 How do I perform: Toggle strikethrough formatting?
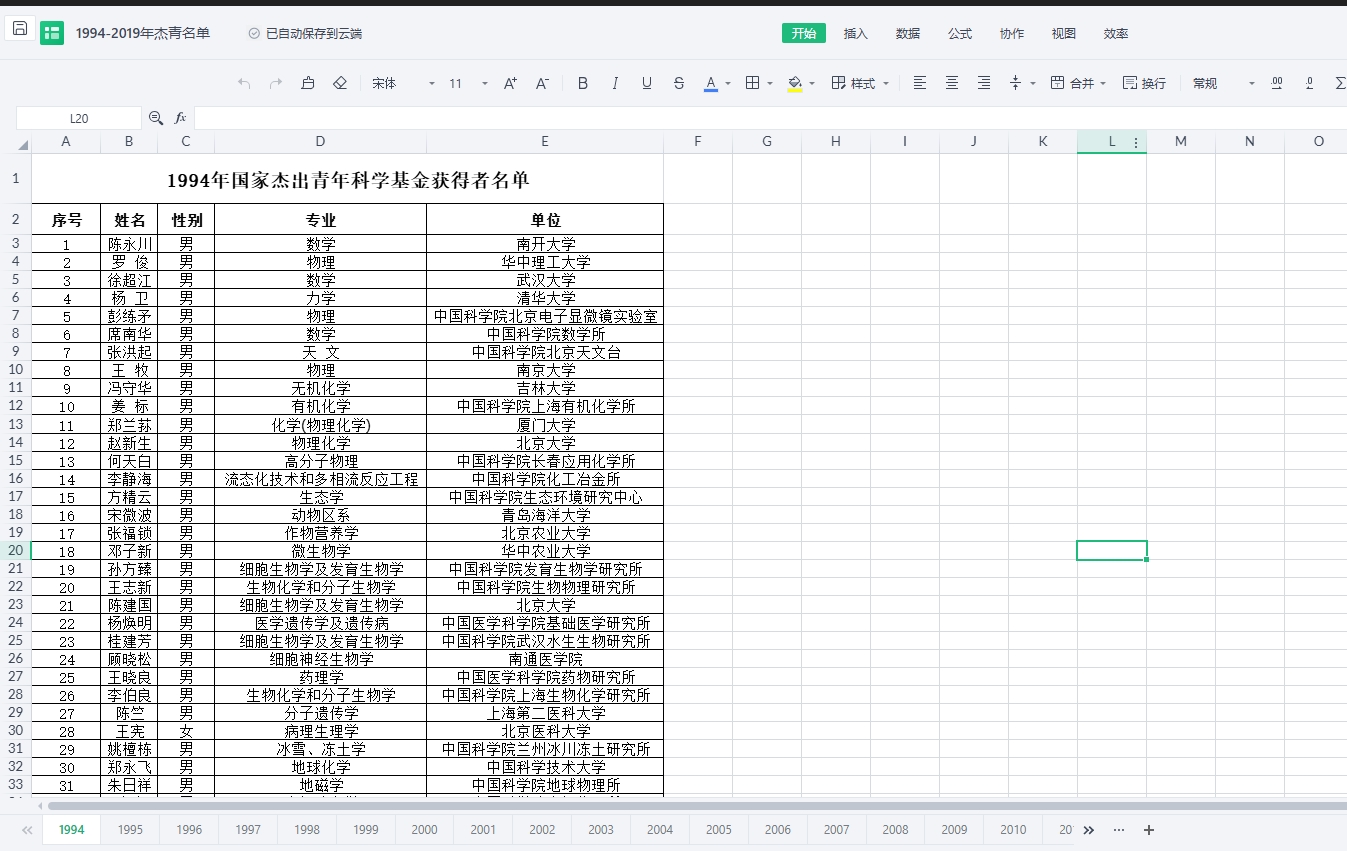(679, 83)
